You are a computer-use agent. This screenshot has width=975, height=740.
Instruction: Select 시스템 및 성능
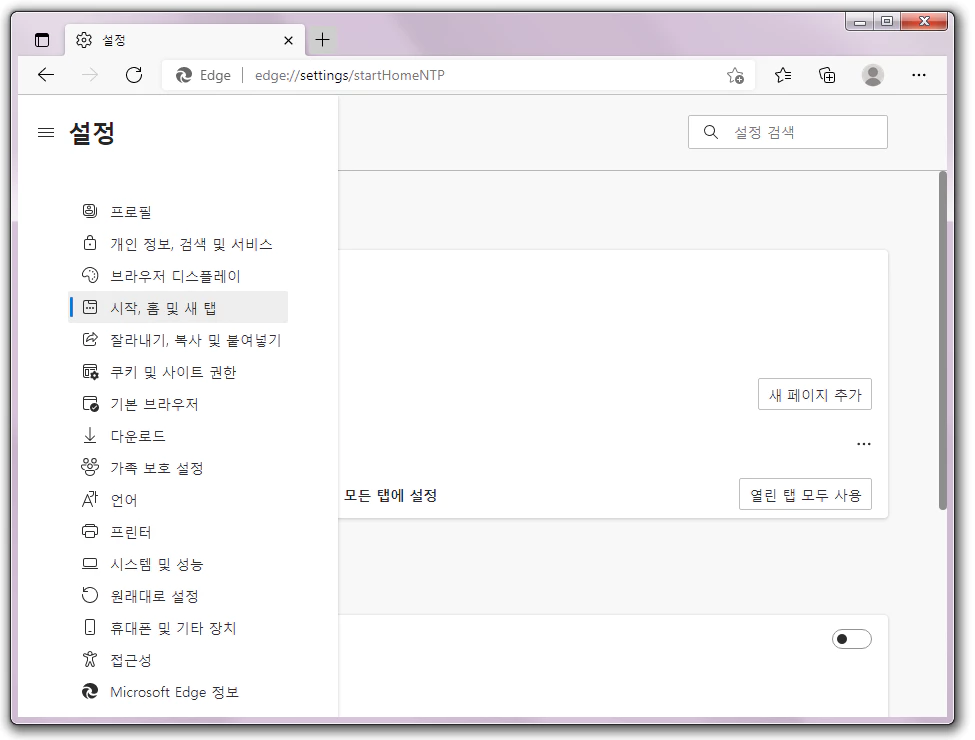178,564
